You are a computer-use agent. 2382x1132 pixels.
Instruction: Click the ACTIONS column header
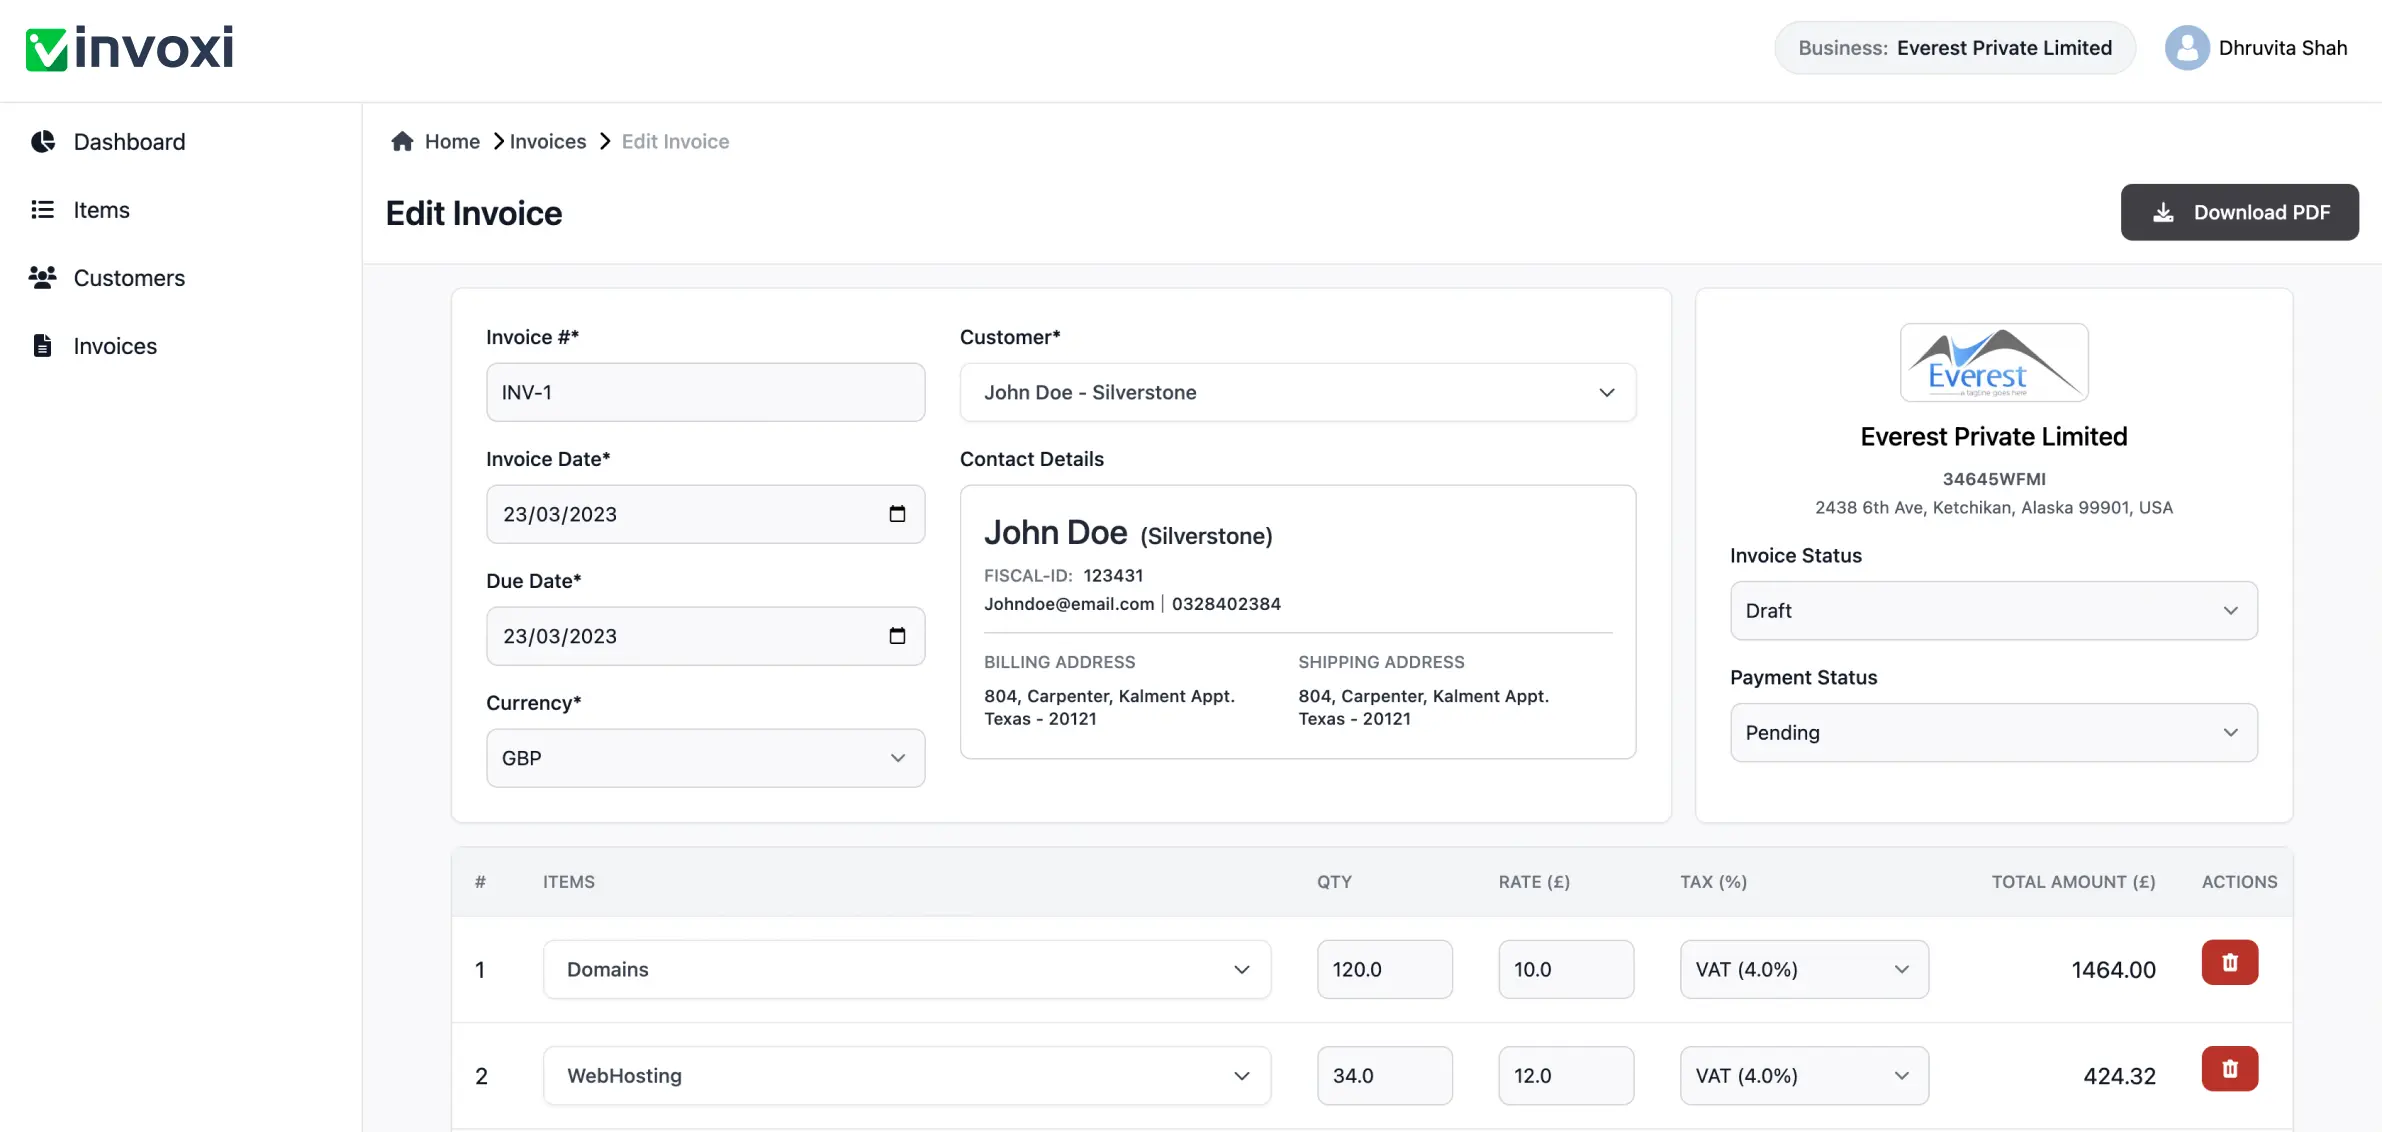click(x=2239, y=881)
